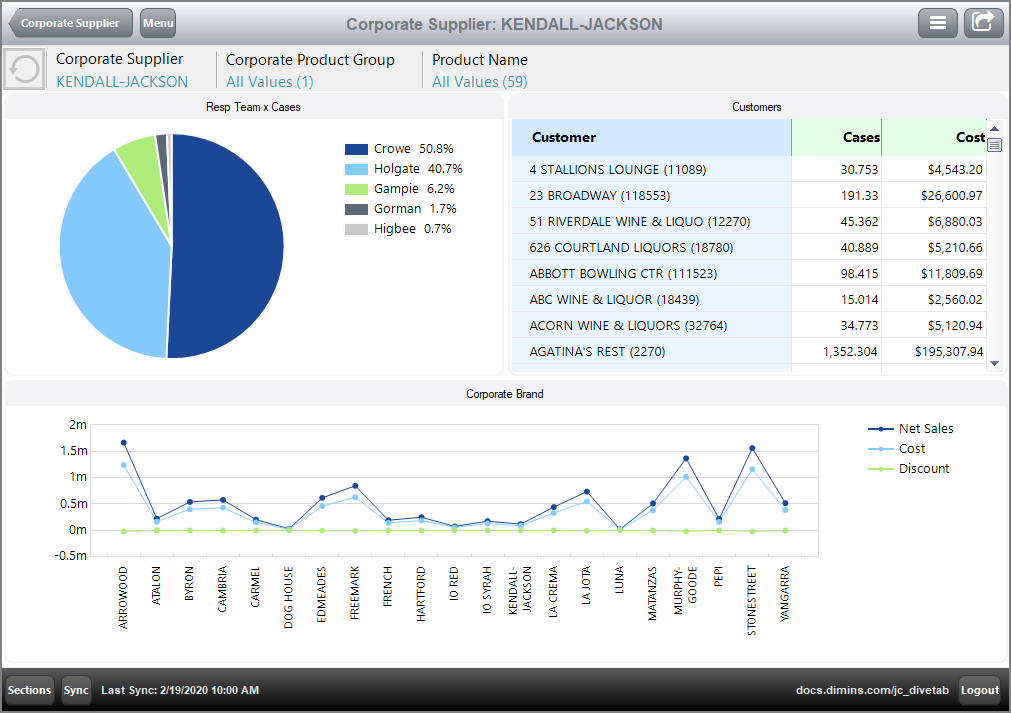The image size is (1011, 713).
Task: Click the customers table scroll up arrow
Action: tap(994, 128)
